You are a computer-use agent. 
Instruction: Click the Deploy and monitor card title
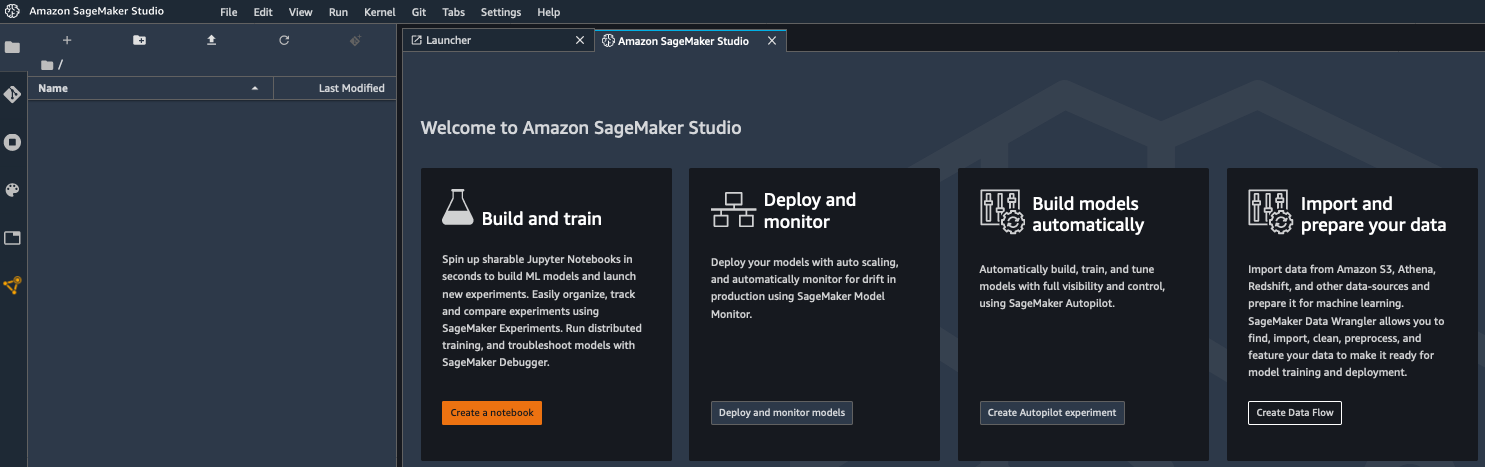click(x=810, y=210)
